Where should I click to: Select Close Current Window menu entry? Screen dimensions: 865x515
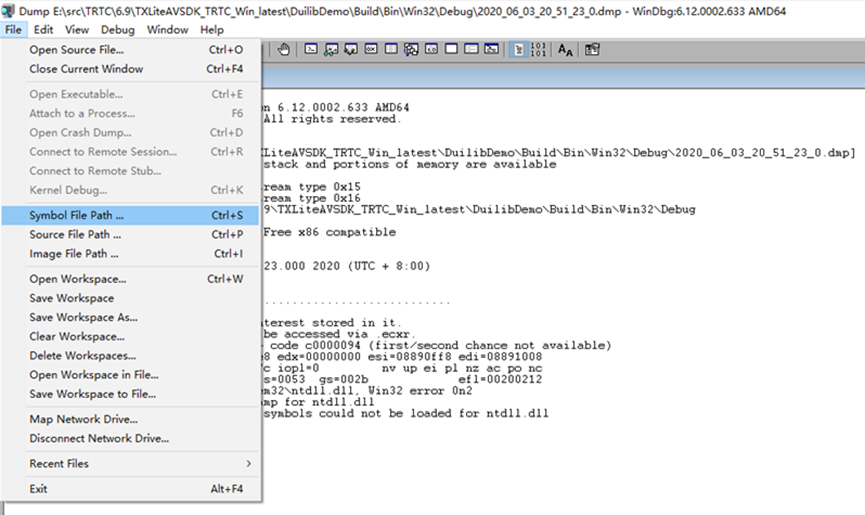click(131, 69)
